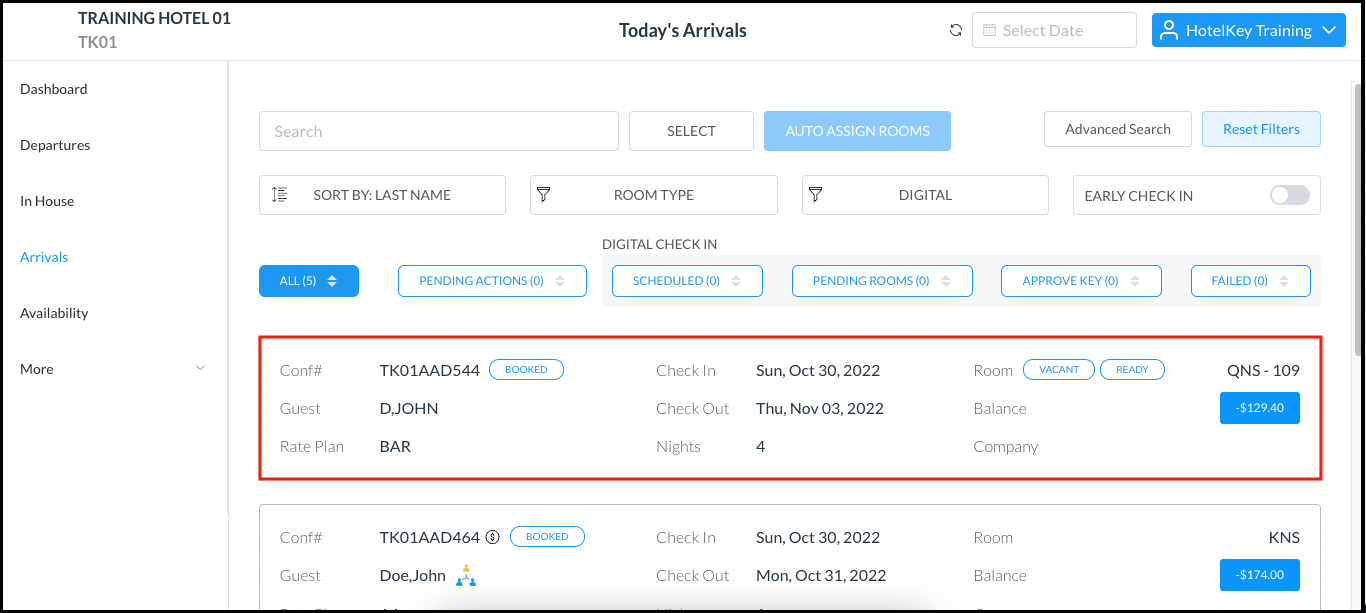Toggle sort on Pending Actions (0) filter

click(x=560, y=281)
